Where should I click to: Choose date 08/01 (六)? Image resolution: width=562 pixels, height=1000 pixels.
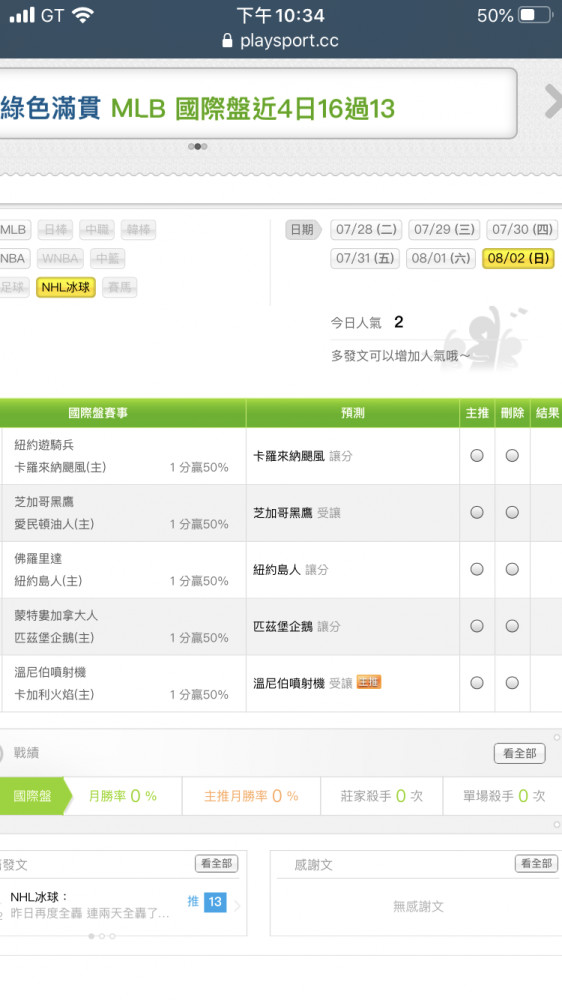pos(441,258)
